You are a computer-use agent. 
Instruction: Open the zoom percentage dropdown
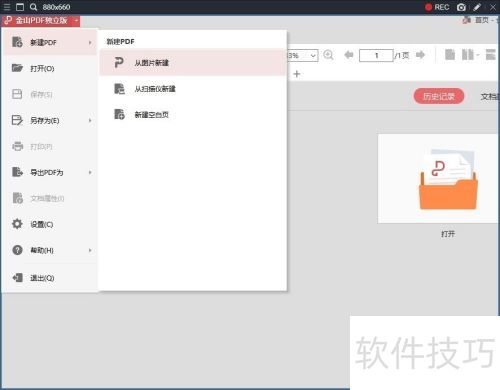(313, 55)
